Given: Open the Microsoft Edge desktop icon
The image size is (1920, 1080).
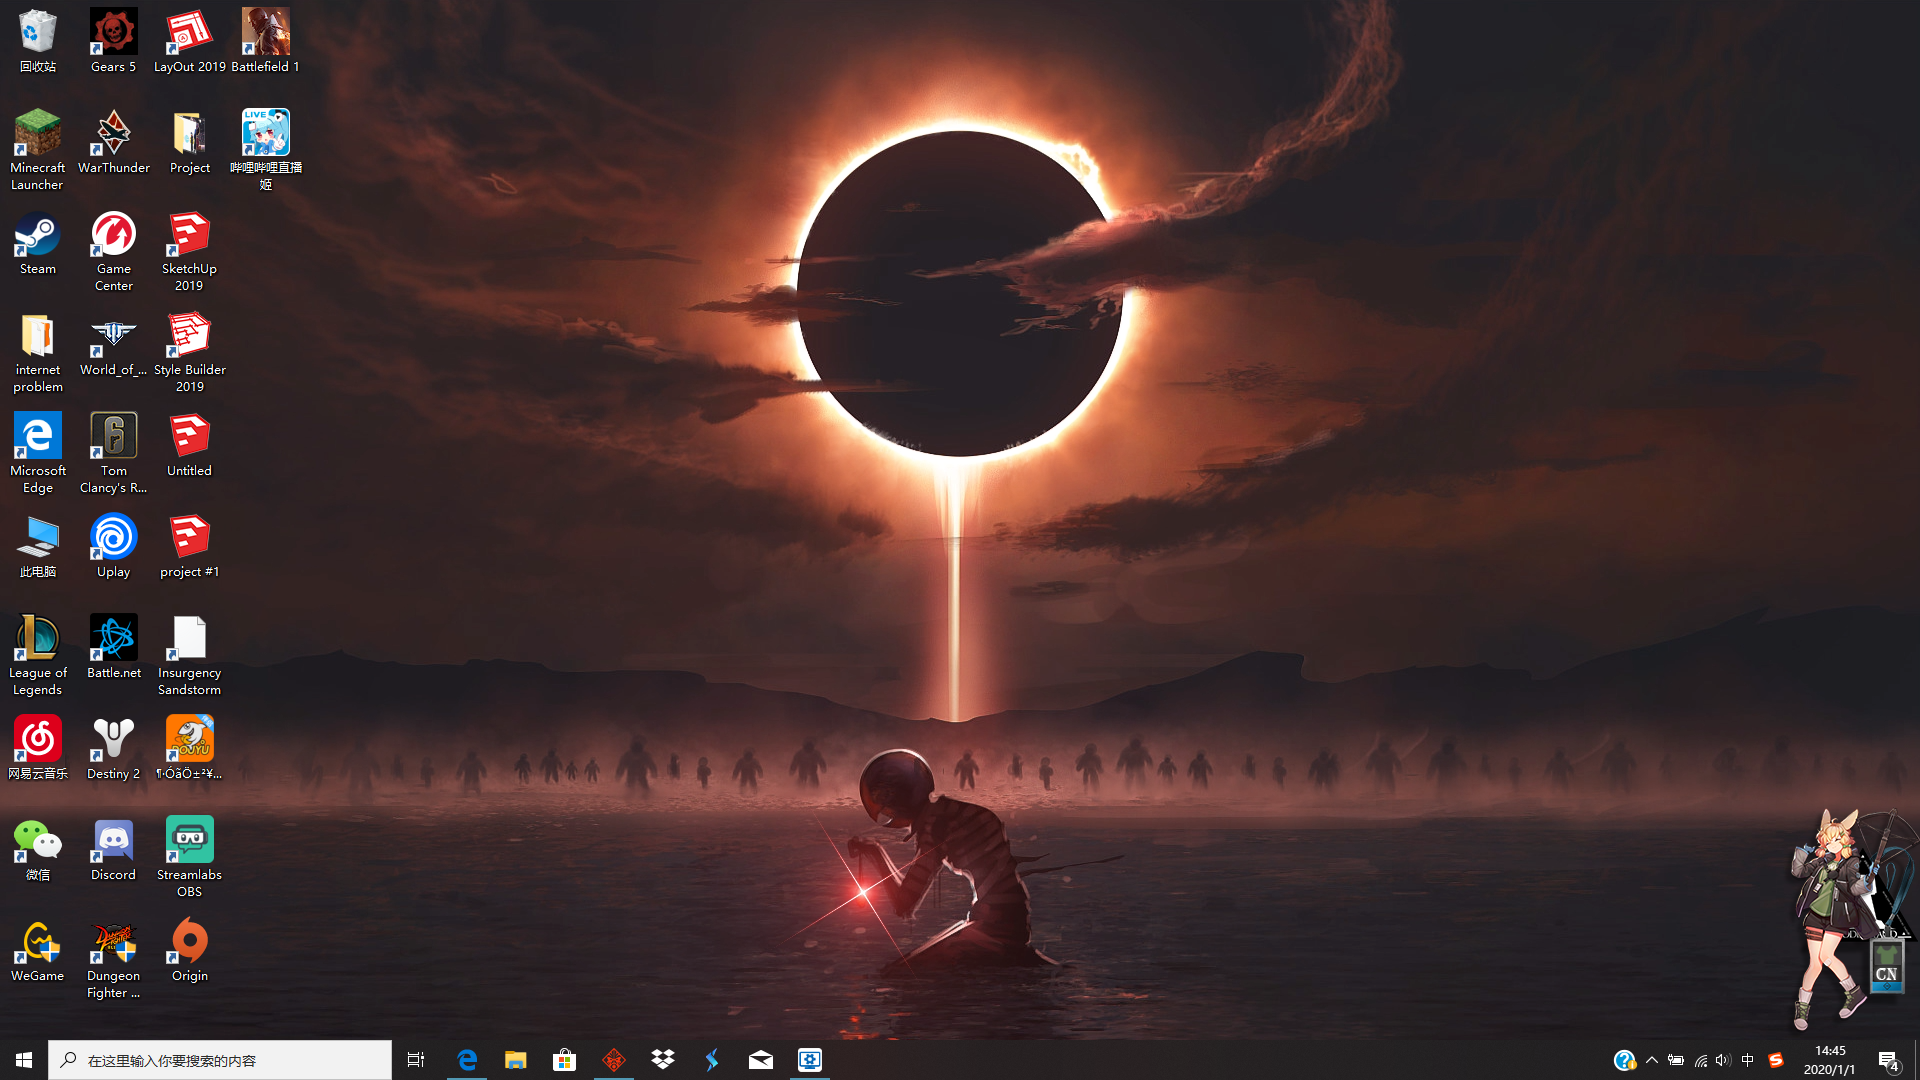Looking at the screenshot, I should pyautogui.click(x=38, y=454).
